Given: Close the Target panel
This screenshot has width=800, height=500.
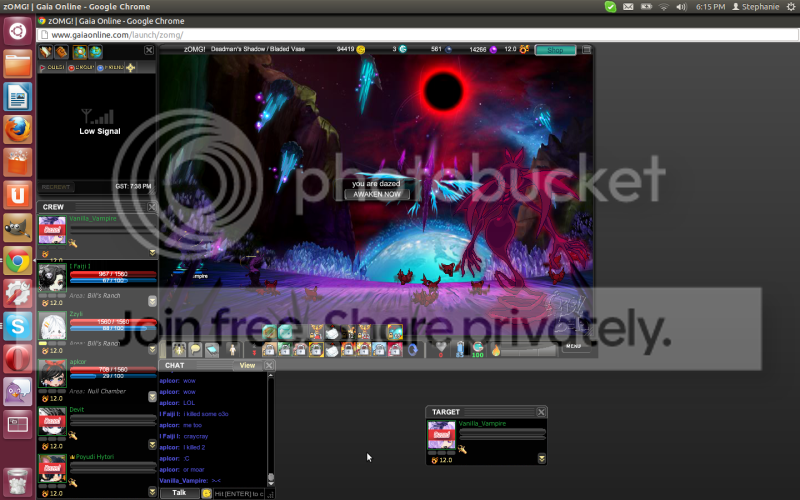Looking at the screenshot, I should (x=541, y=412).
